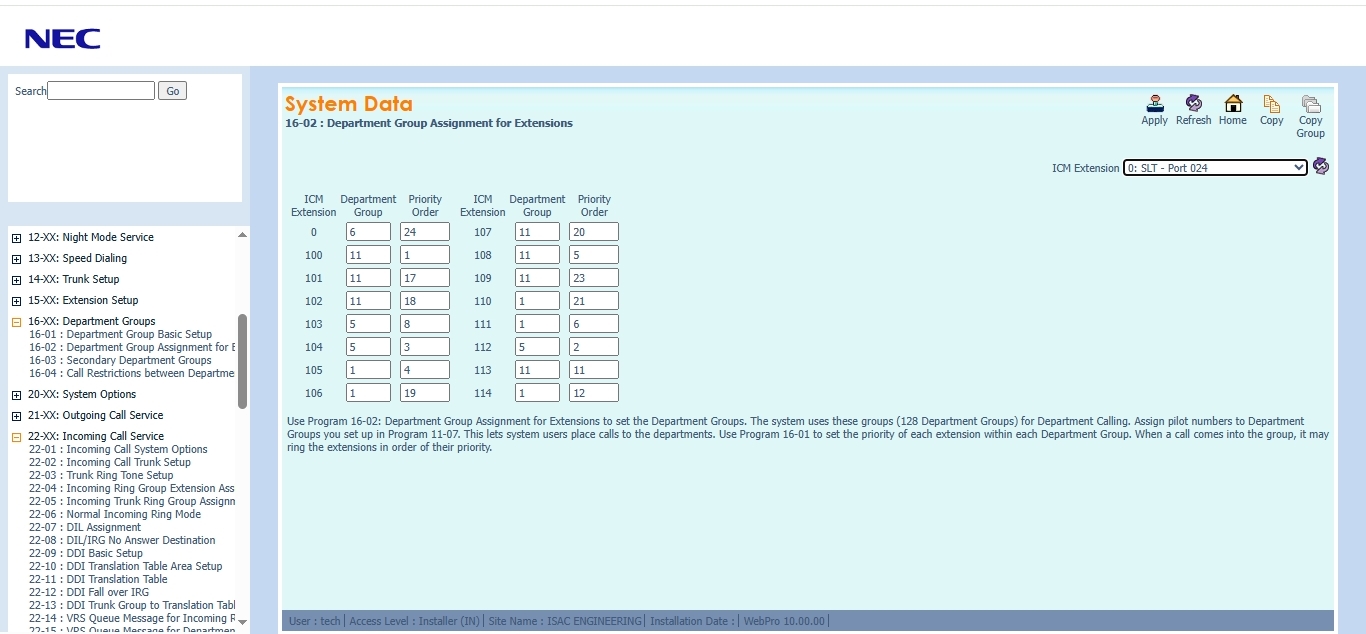Screen dimensions: 1366x634
Task: Collapse the 16-XX: Department Groups node
Action: (16, 322)
